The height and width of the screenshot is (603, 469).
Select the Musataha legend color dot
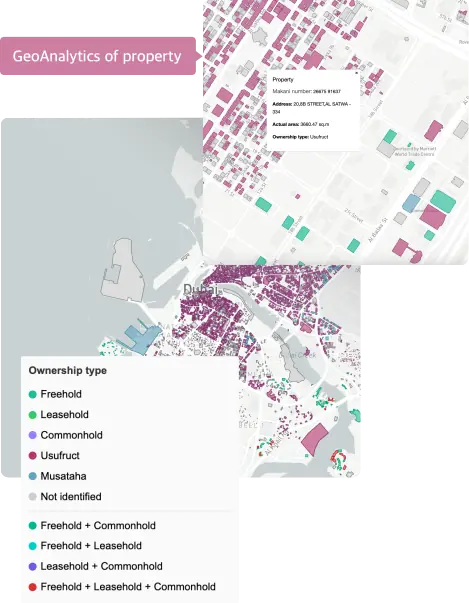click(x=33, y=476)
